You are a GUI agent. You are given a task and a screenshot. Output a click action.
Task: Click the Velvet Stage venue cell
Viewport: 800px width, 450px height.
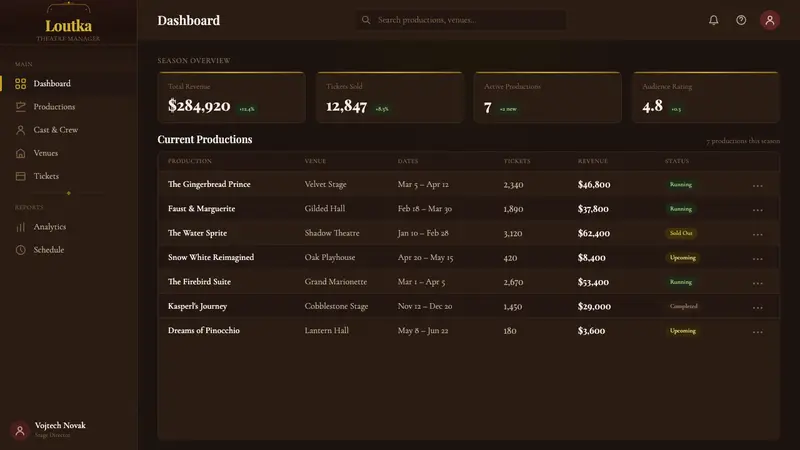[326, 184]
